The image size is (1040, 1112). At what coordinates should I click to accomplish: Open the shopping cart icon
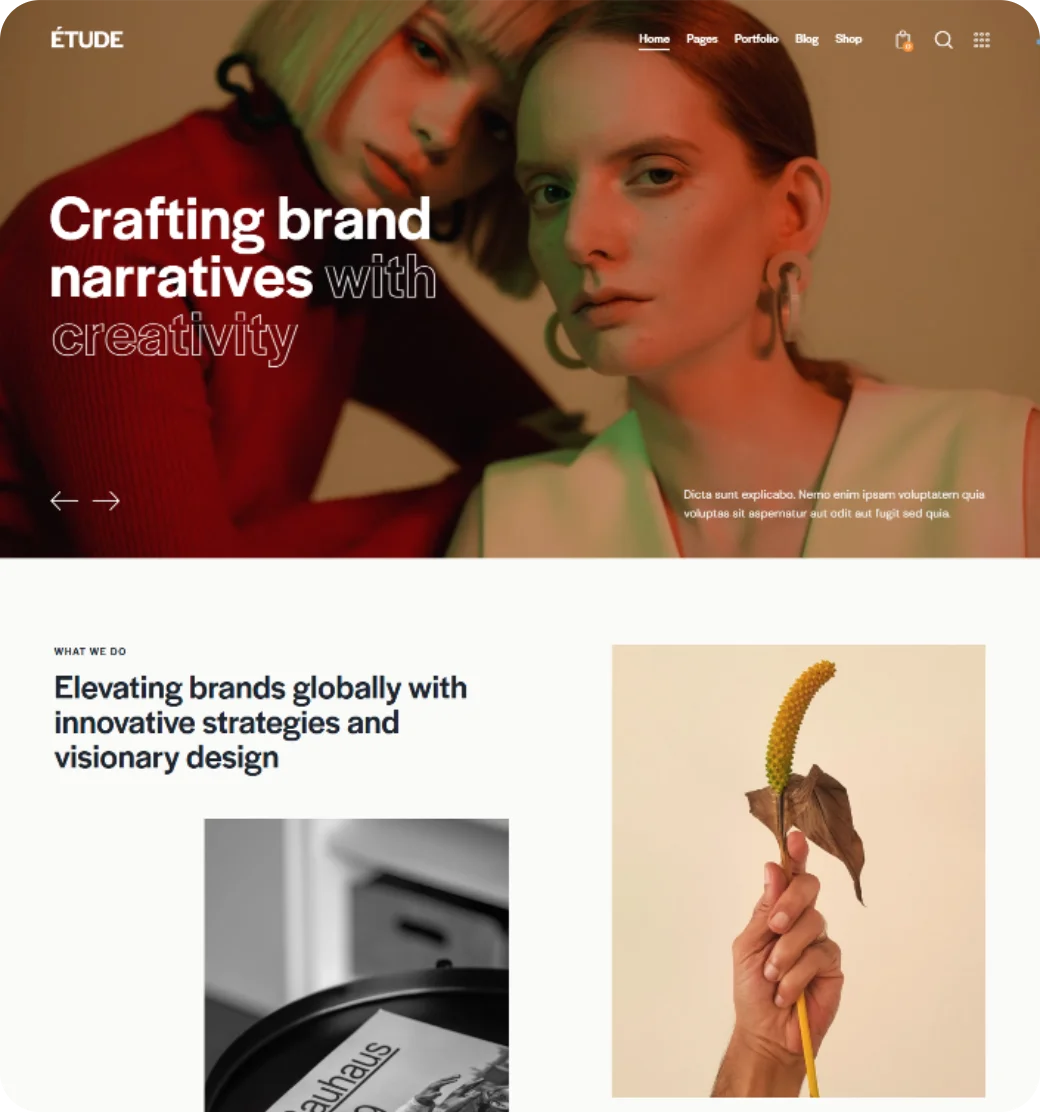[x=903, y=40]
